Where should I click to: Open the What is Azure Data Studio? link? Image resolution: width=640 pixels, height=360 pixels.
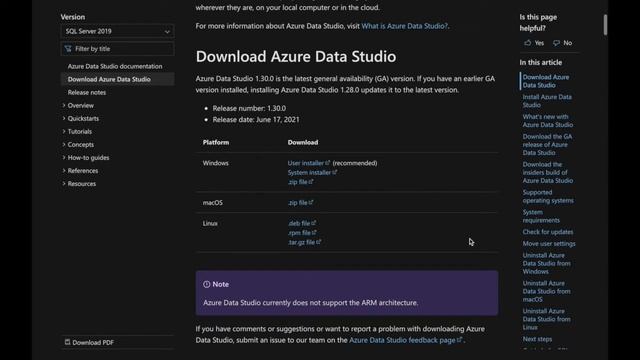point(404,26)
